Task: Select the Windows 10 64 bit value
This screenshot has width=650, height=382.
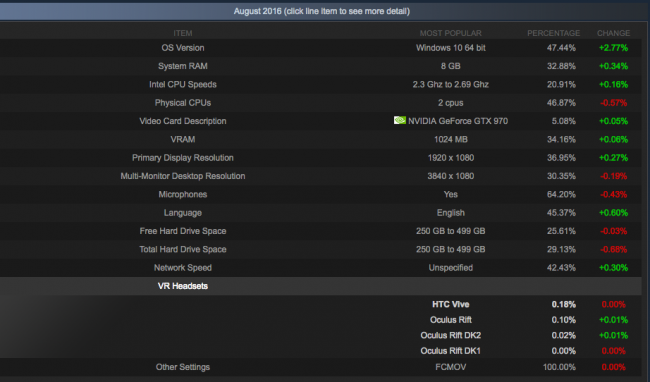Action: (x=451, y=48)
